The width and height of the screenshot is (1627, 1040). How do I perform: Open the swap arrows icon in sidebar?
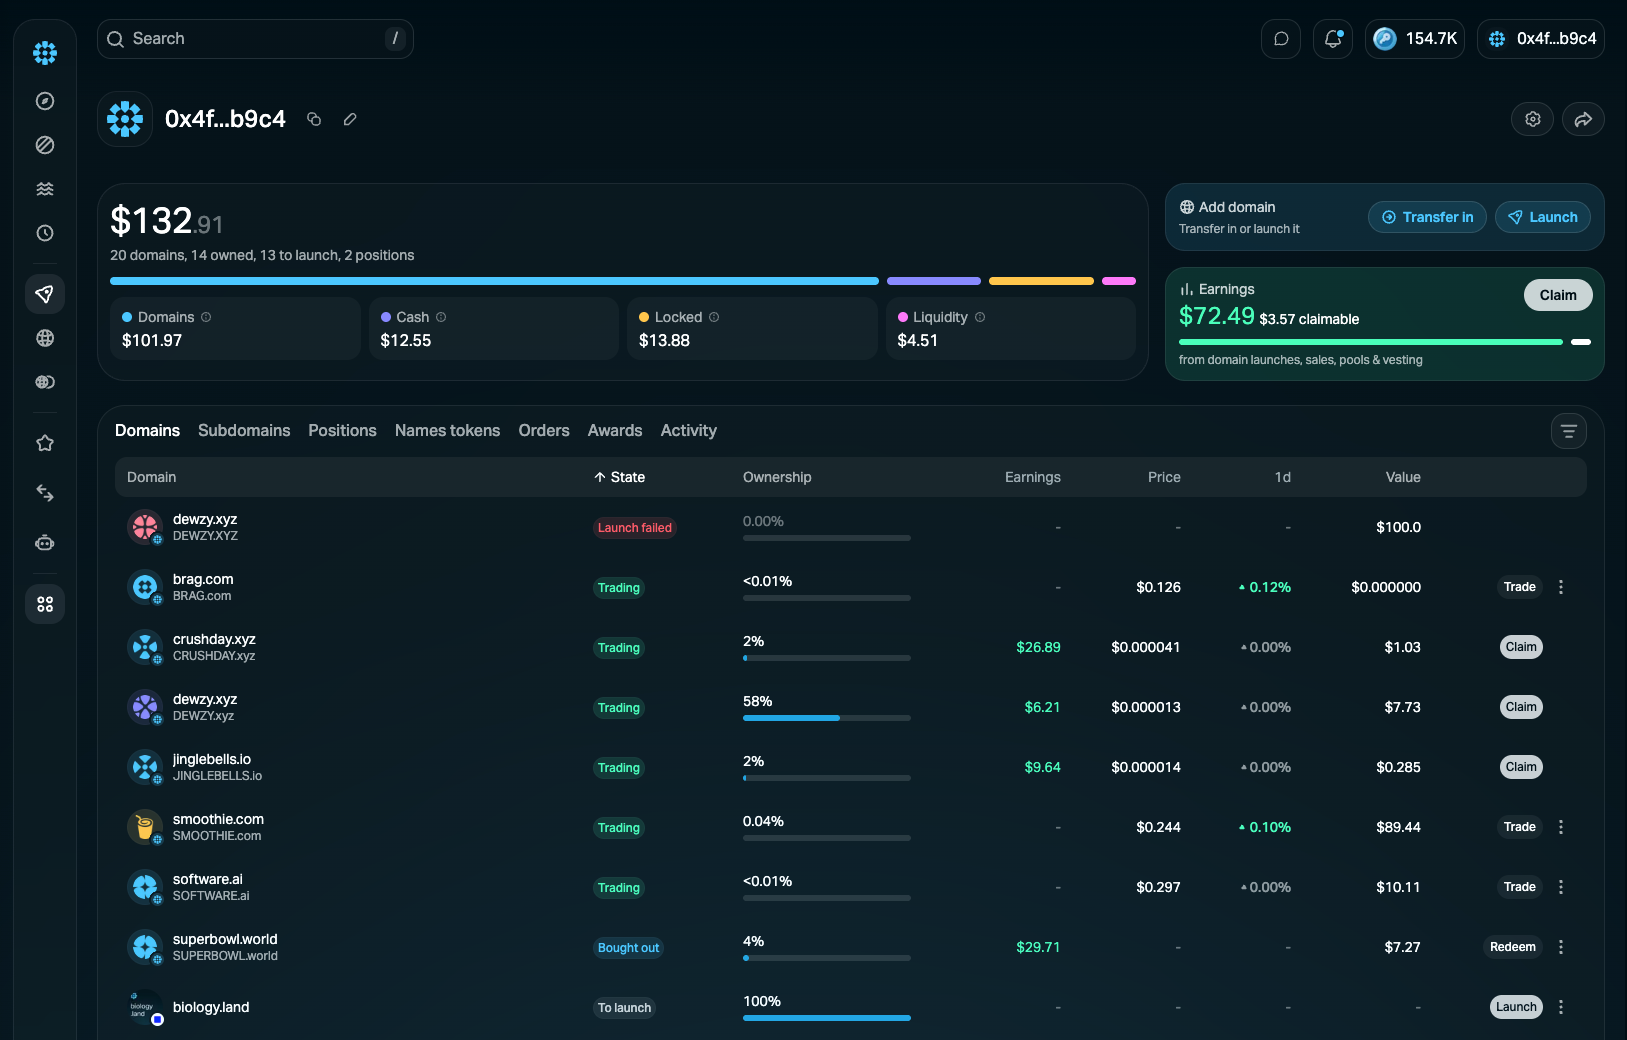click(x=45, y=493)
